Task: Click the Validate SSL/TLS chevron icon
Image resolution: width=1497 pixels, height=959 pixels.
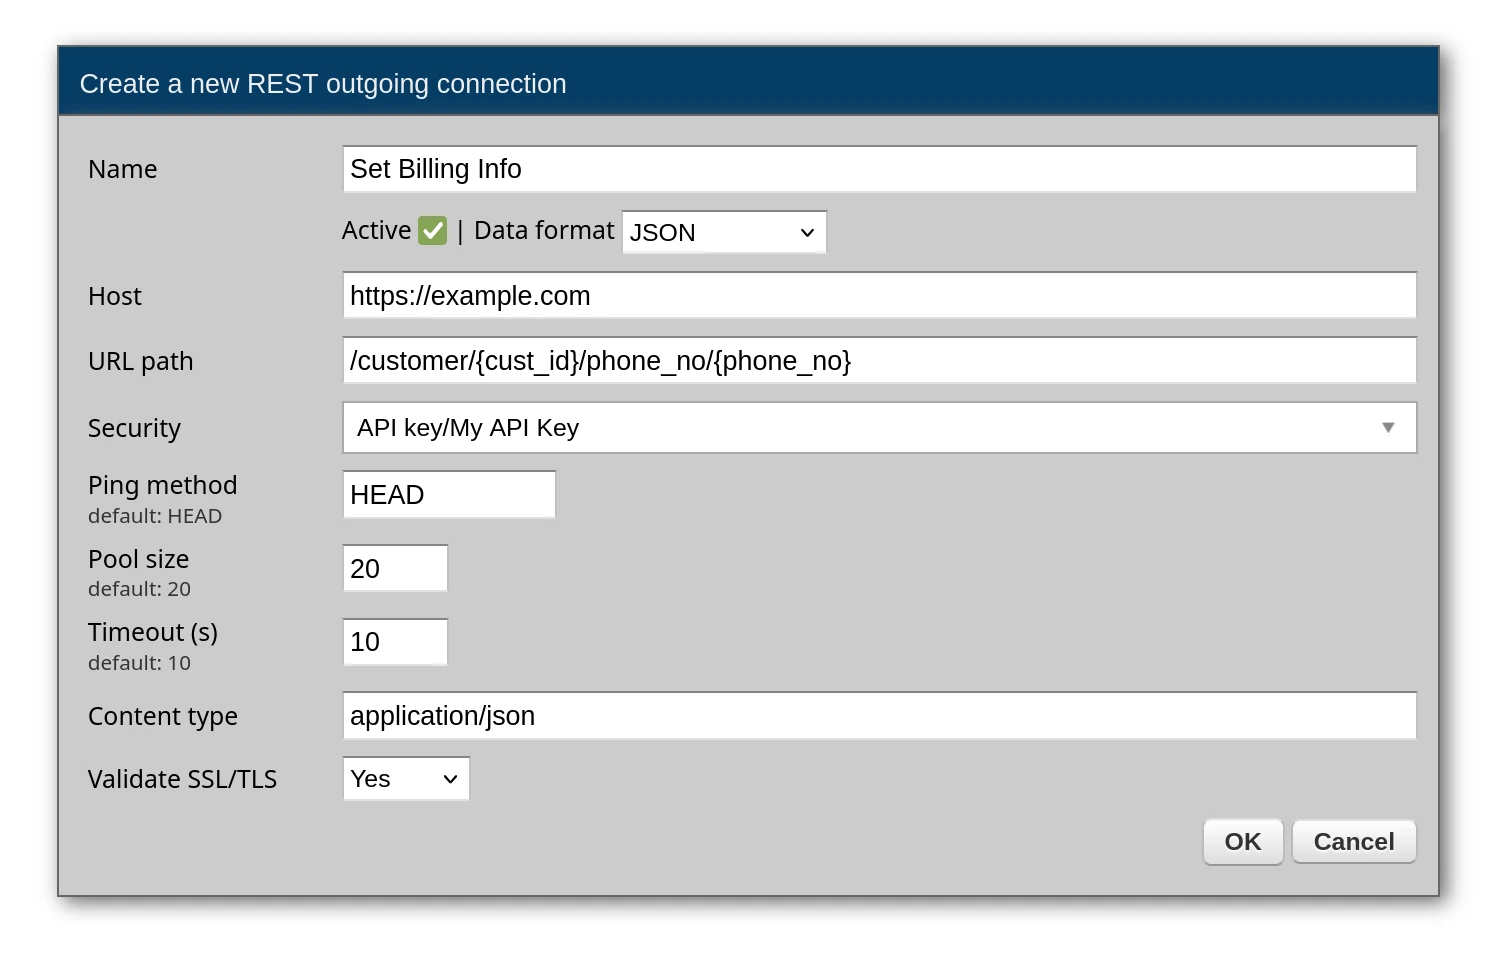Action: click(x=450, y=779)
